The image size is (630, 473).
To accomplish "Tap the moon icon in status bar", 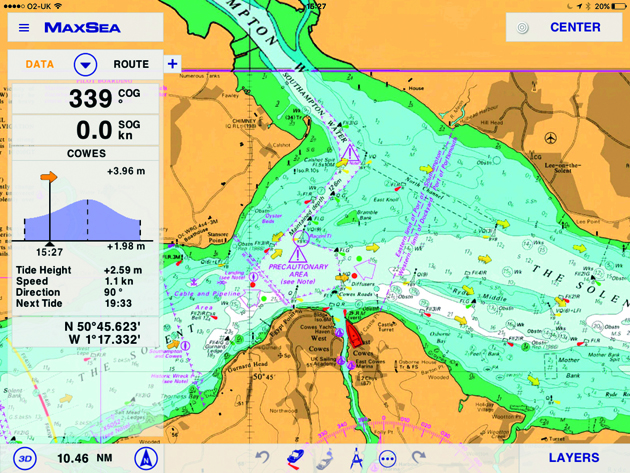I will tap(570, 6).
